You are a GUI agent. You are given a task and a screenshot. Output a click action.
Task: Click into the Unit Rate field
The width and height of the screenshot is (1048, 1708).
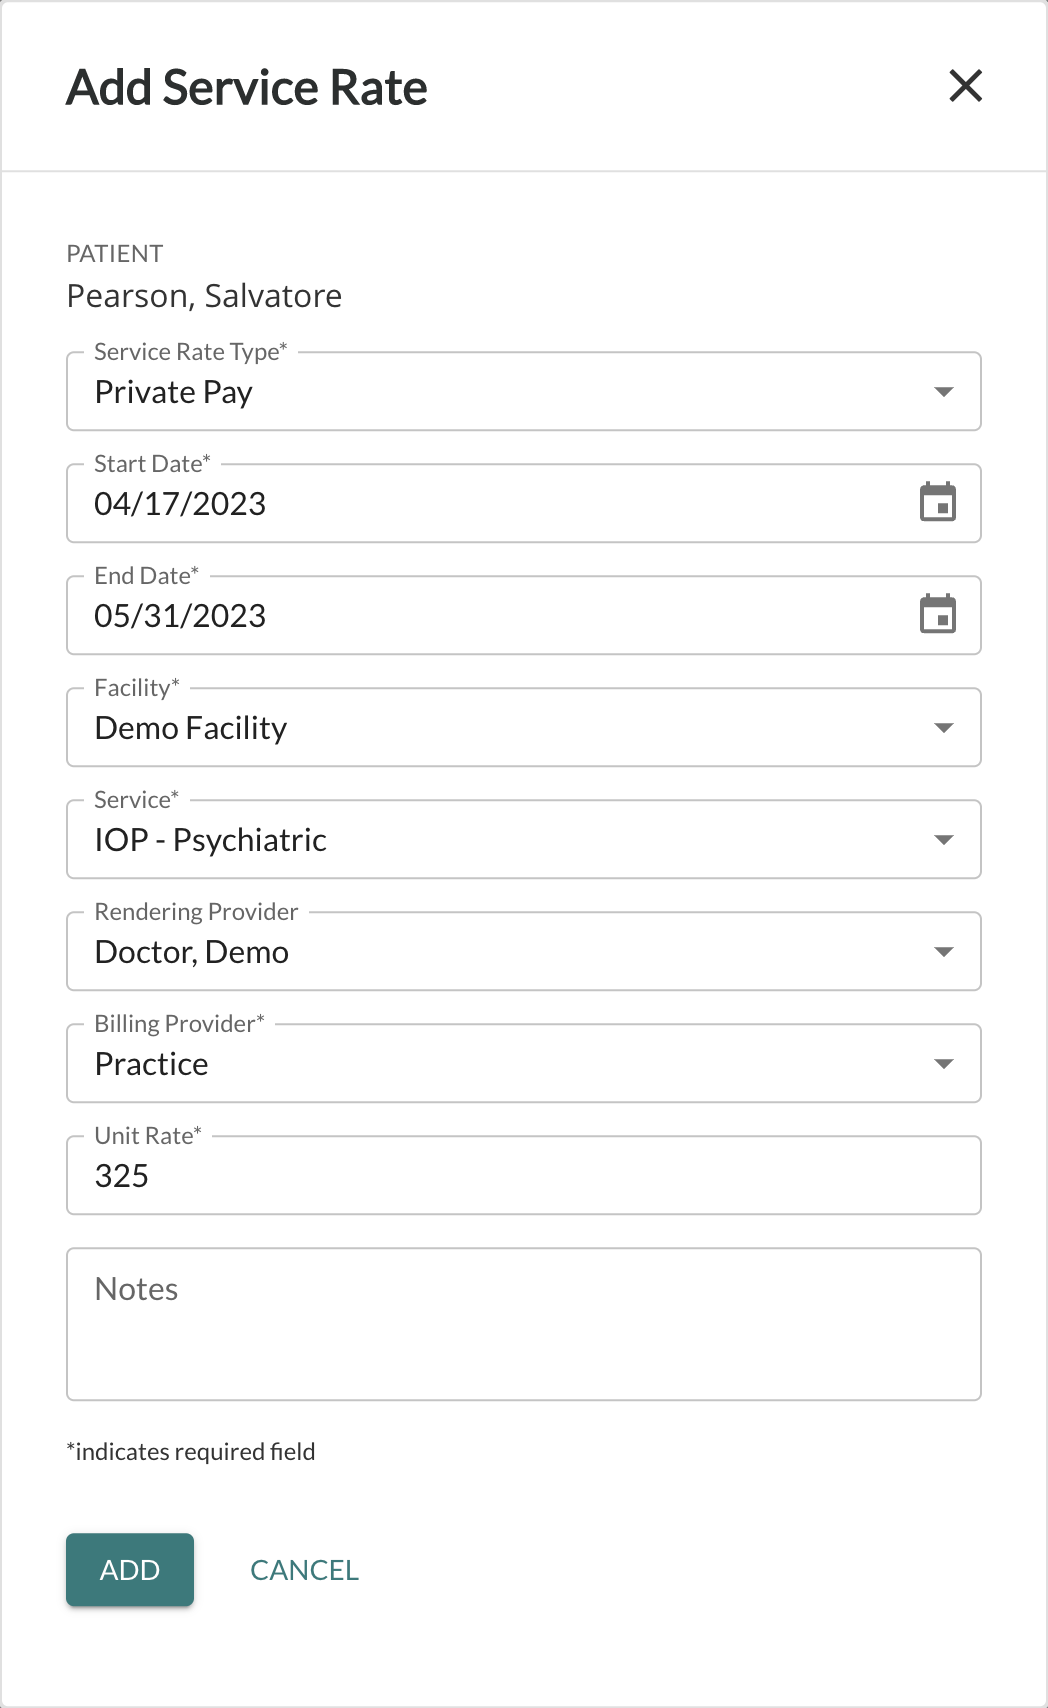(523, 1176)
